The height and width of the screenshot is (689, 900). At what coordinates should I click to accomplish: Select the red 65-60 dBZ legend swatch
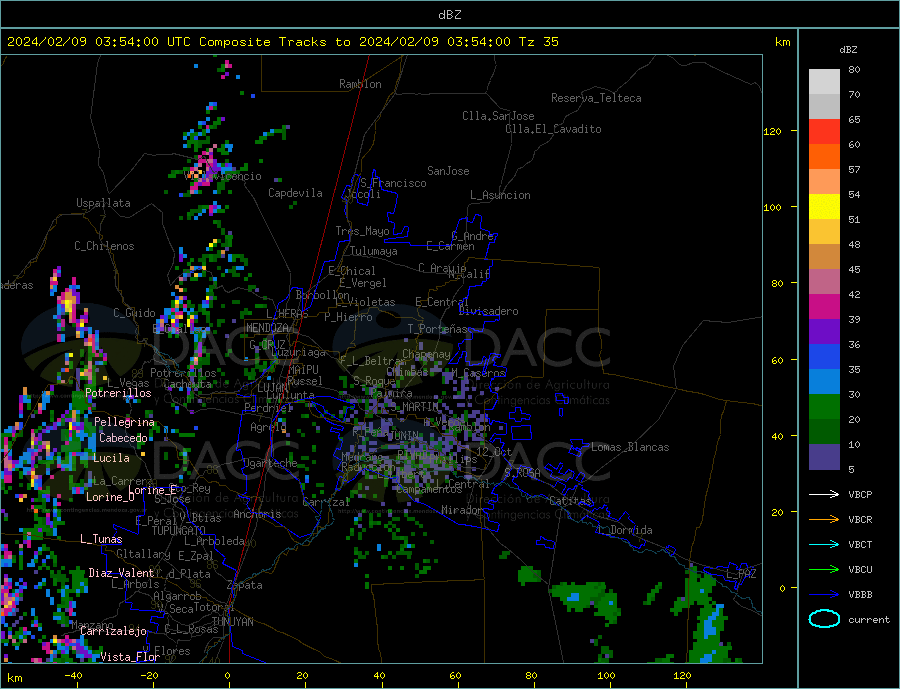point(824,131)
